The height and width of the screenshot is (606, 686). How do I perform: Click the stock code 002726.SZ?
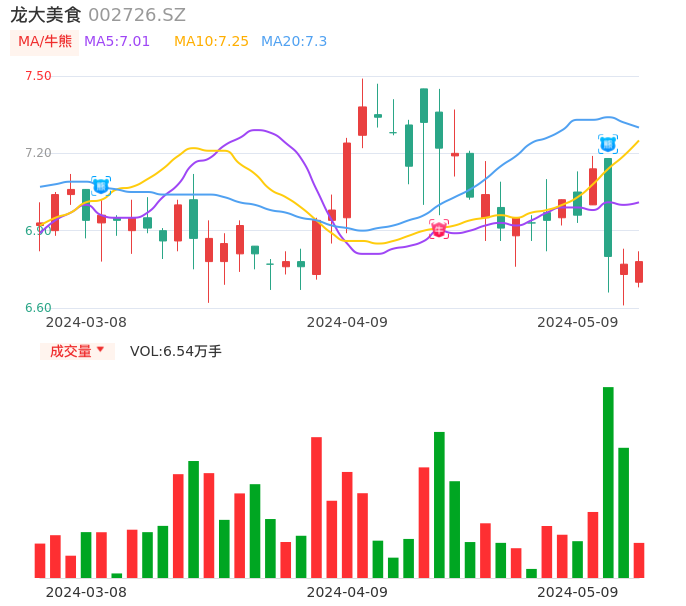pyautogui.click(x=137, y=15)
